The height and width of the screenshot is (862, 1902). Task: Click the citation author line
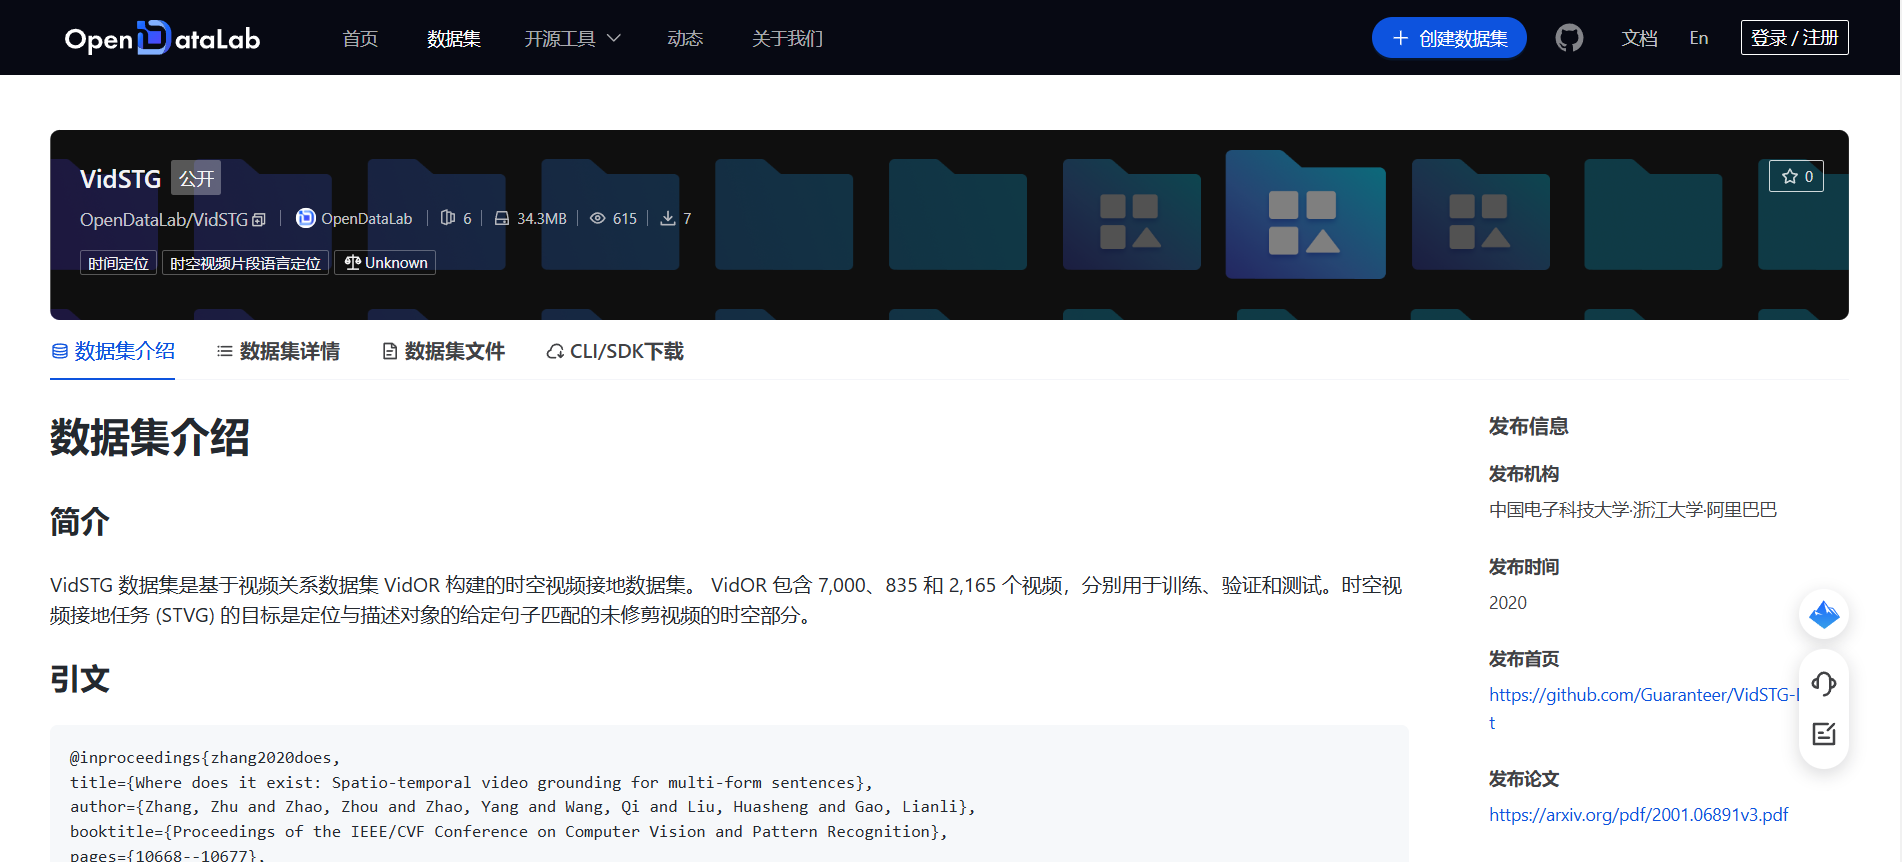point(522,807)
